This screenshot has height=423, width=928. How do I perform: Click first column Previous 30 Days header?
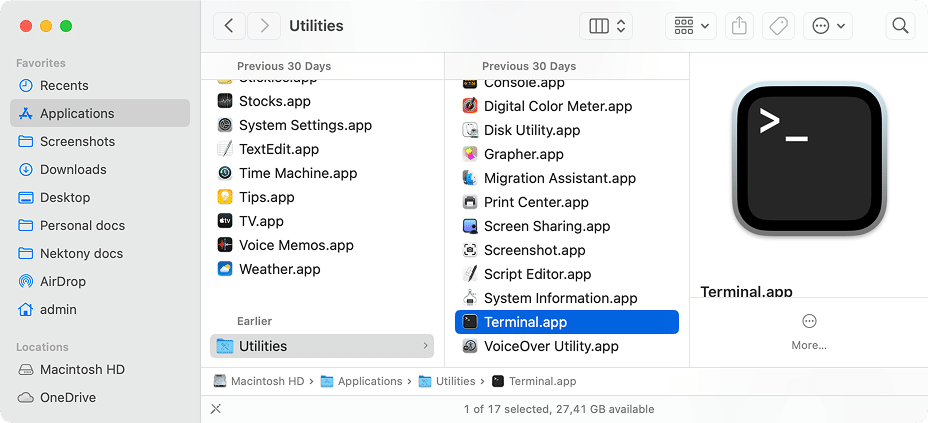pyautogui.click(x=284, y=66)
